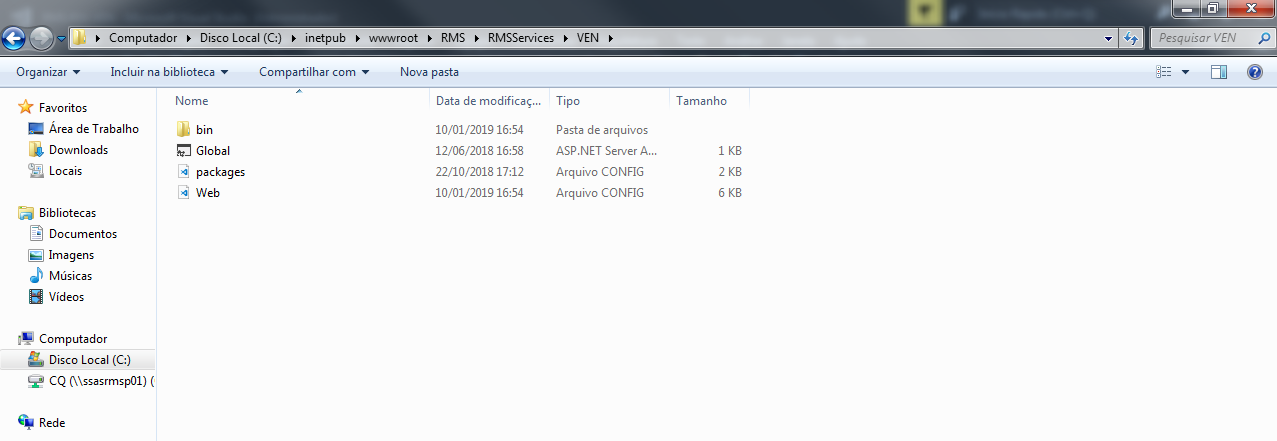Select the Global ASP.NET file icon
Viewport: 1277px width, 441px height.
(183, 151)
